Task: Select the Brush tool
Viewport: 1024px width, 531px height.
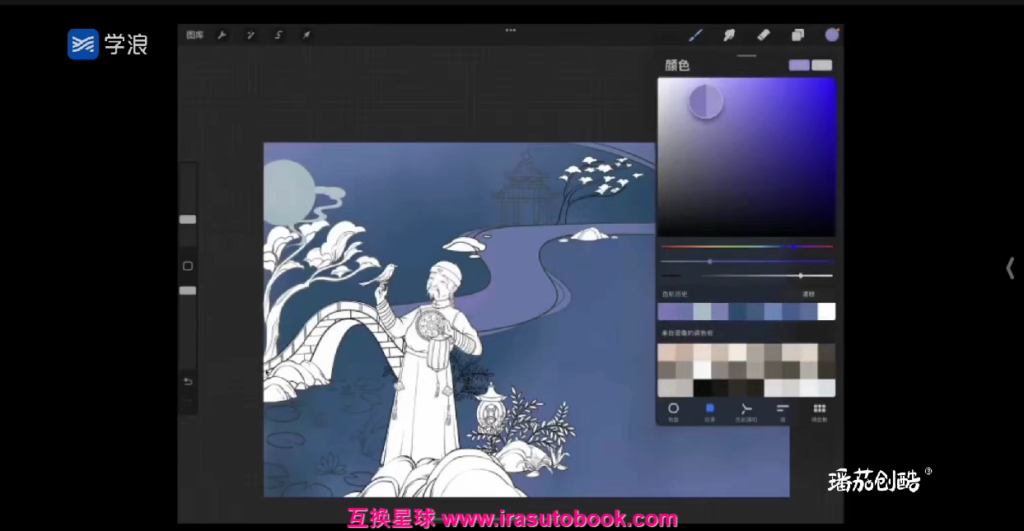Action: pos(696,35)
